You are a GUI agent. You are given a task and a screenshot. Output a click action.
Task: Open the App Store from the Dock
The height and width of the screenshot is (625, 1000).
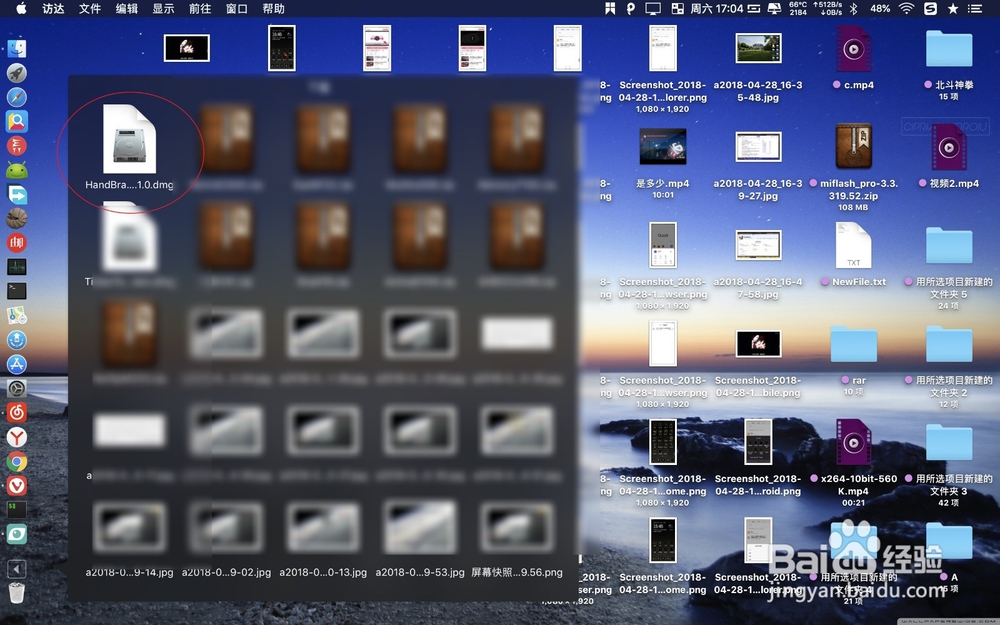click(17, 364)
